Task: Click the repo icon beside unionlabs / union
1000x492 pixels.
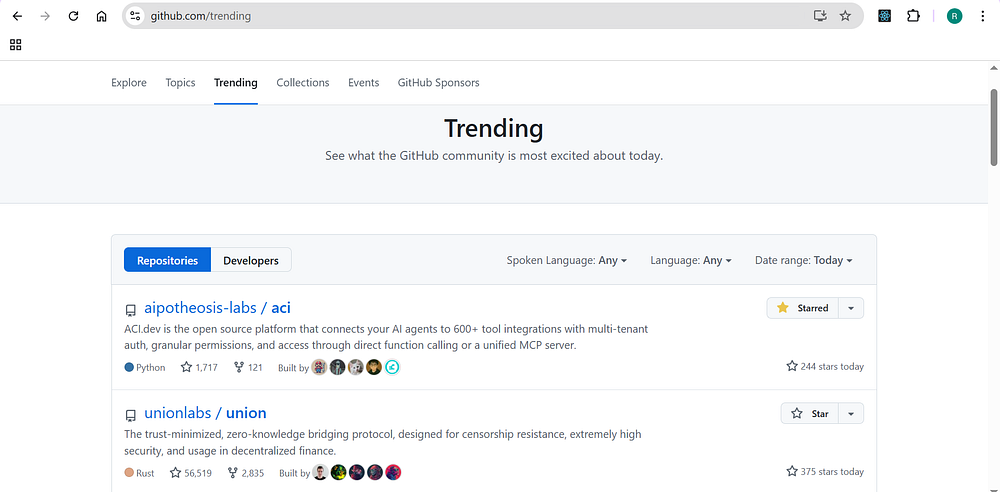Action: click(131, 415)
